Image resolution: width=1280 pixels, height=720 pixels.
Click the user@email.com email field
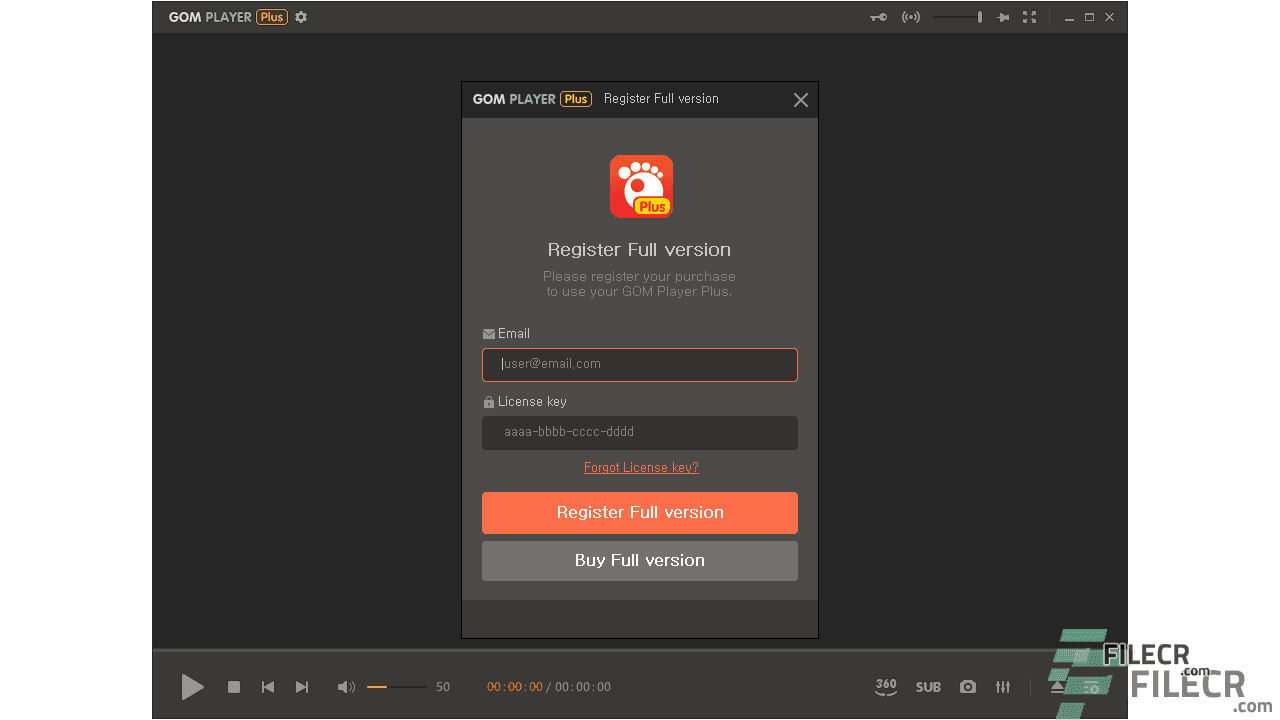(639, 364)
